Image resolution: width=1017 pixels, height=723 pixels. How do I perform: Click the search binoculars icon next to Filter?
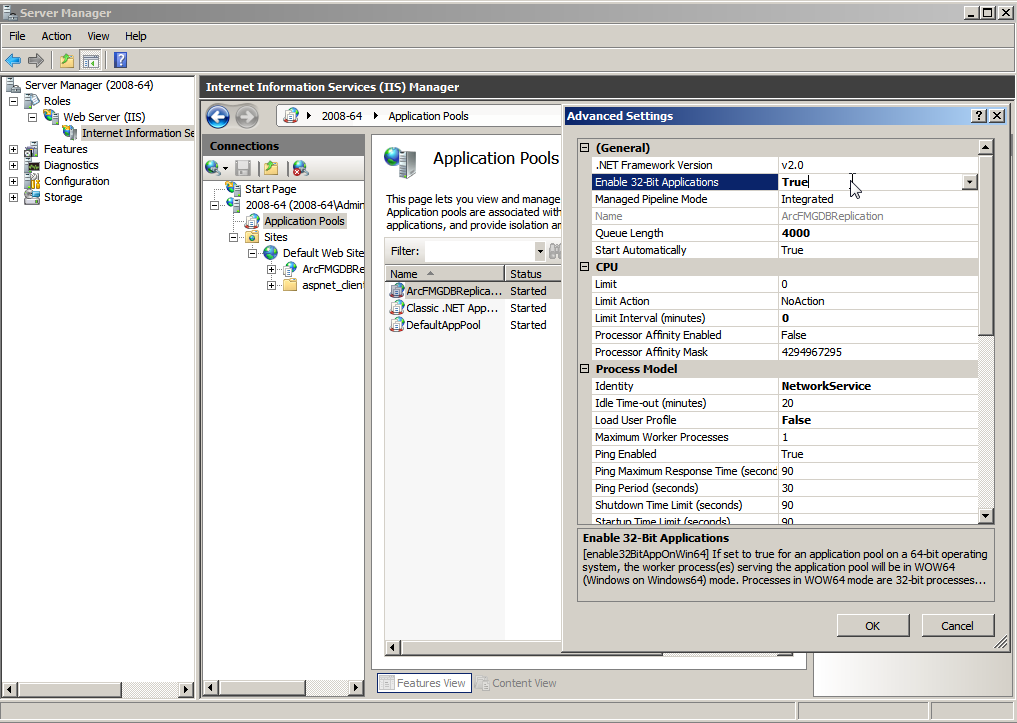pyautogui.click(x=555, y=250)
